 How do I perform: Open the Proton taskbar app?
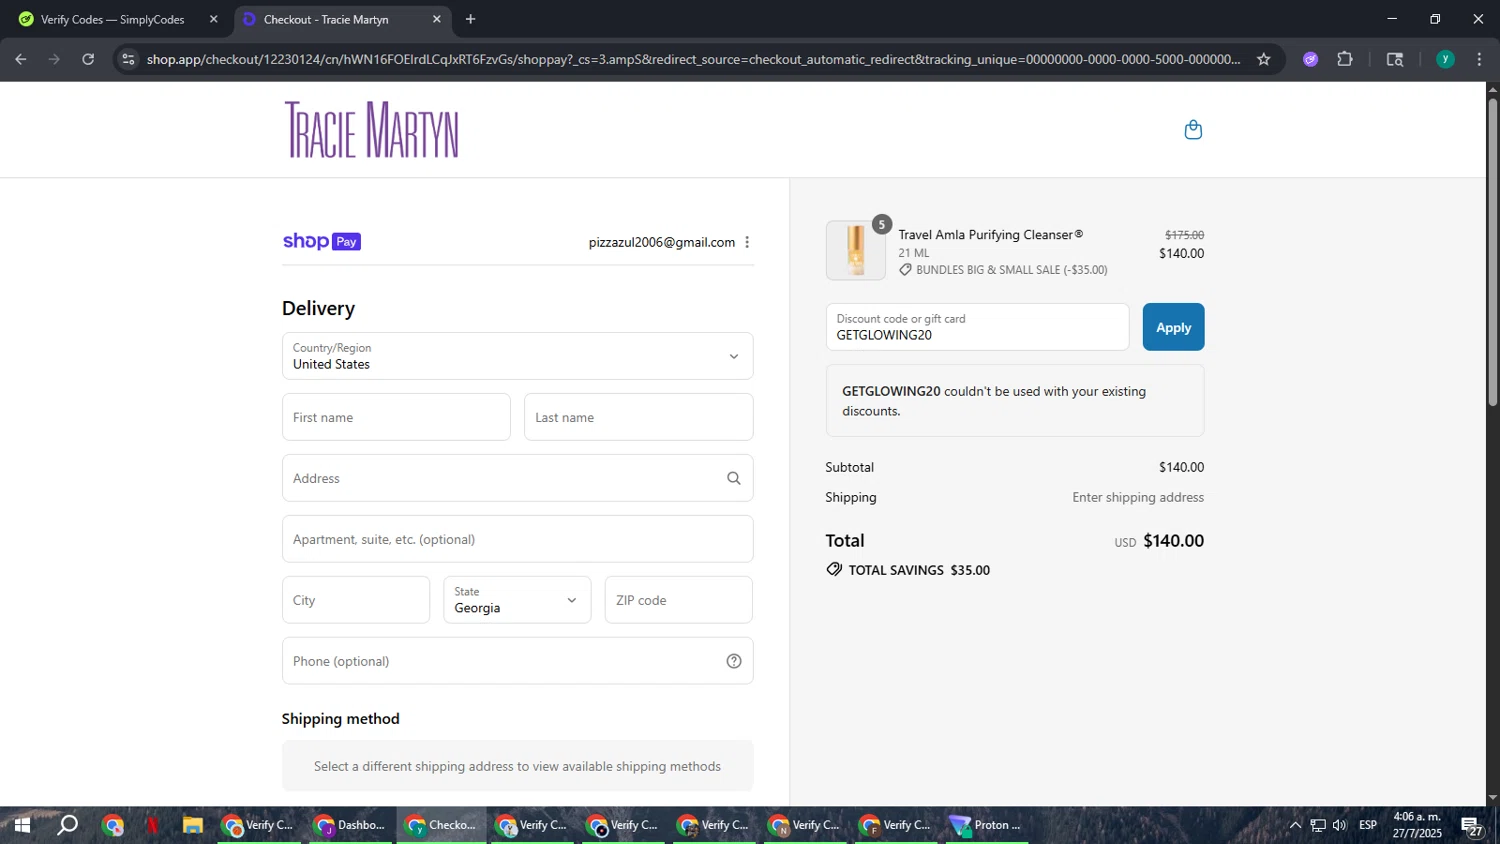(986, 825)
